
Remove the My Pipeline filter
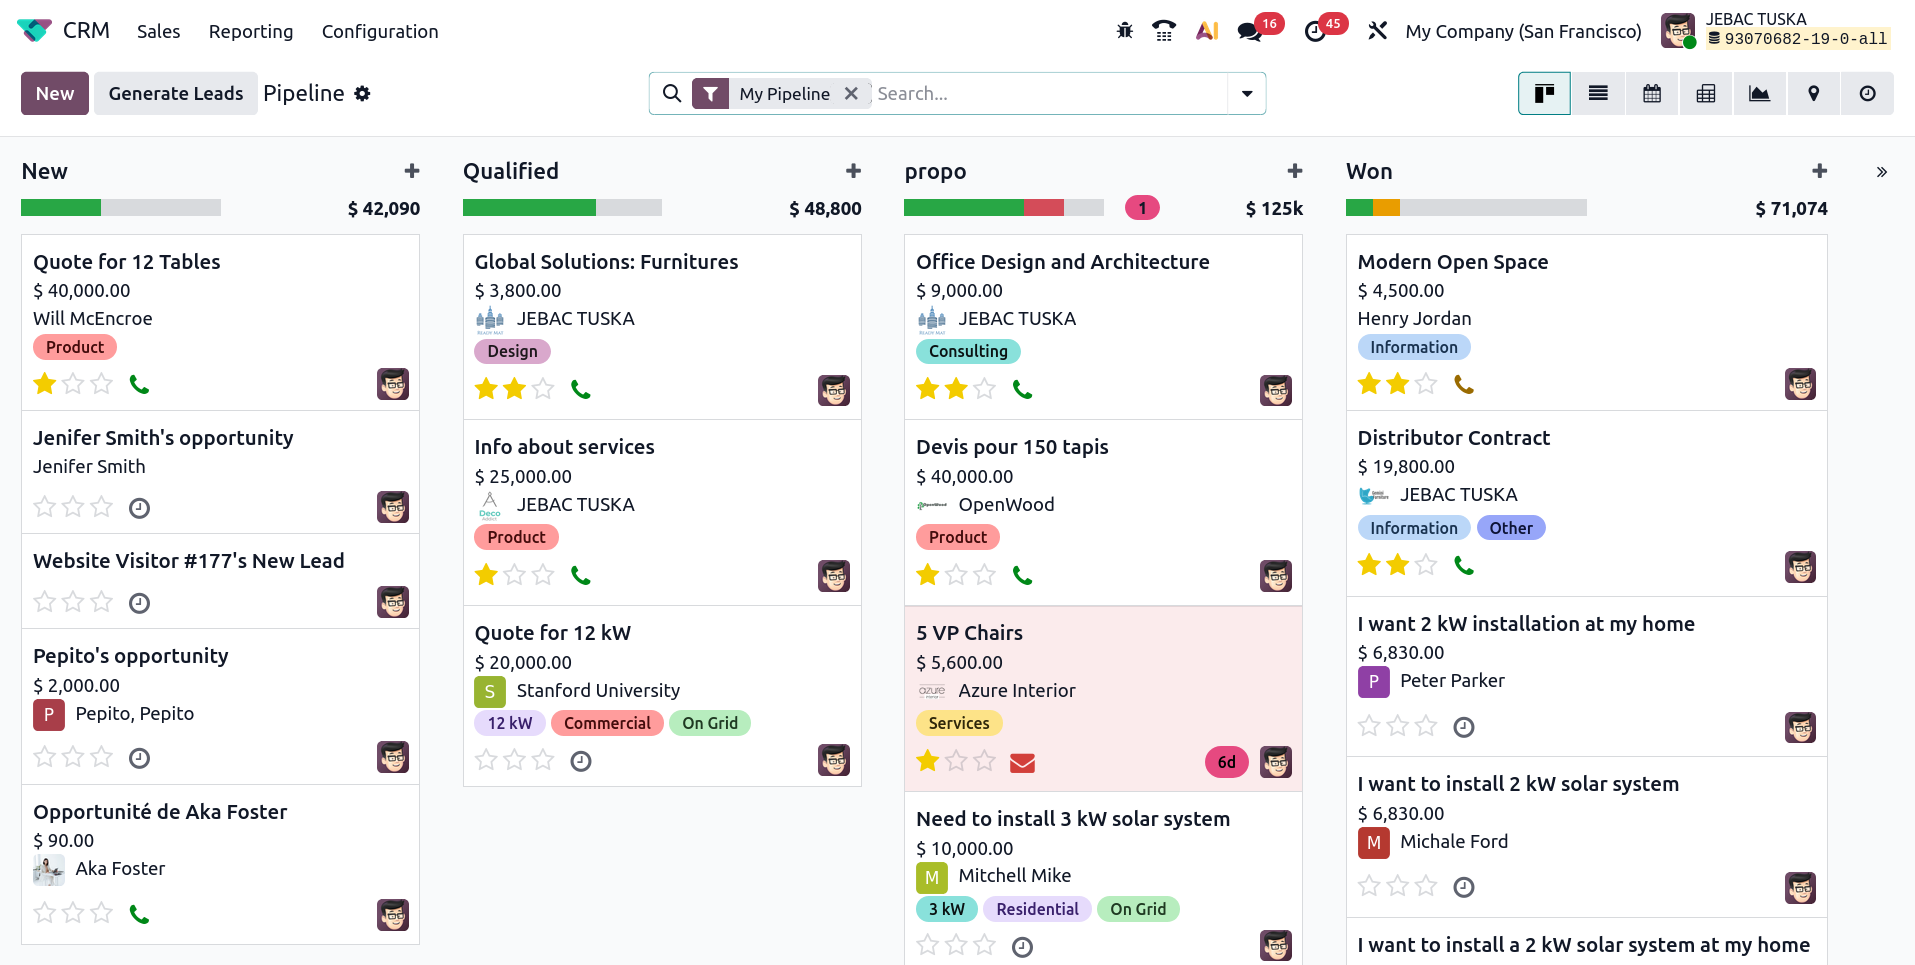pos(851,94)
